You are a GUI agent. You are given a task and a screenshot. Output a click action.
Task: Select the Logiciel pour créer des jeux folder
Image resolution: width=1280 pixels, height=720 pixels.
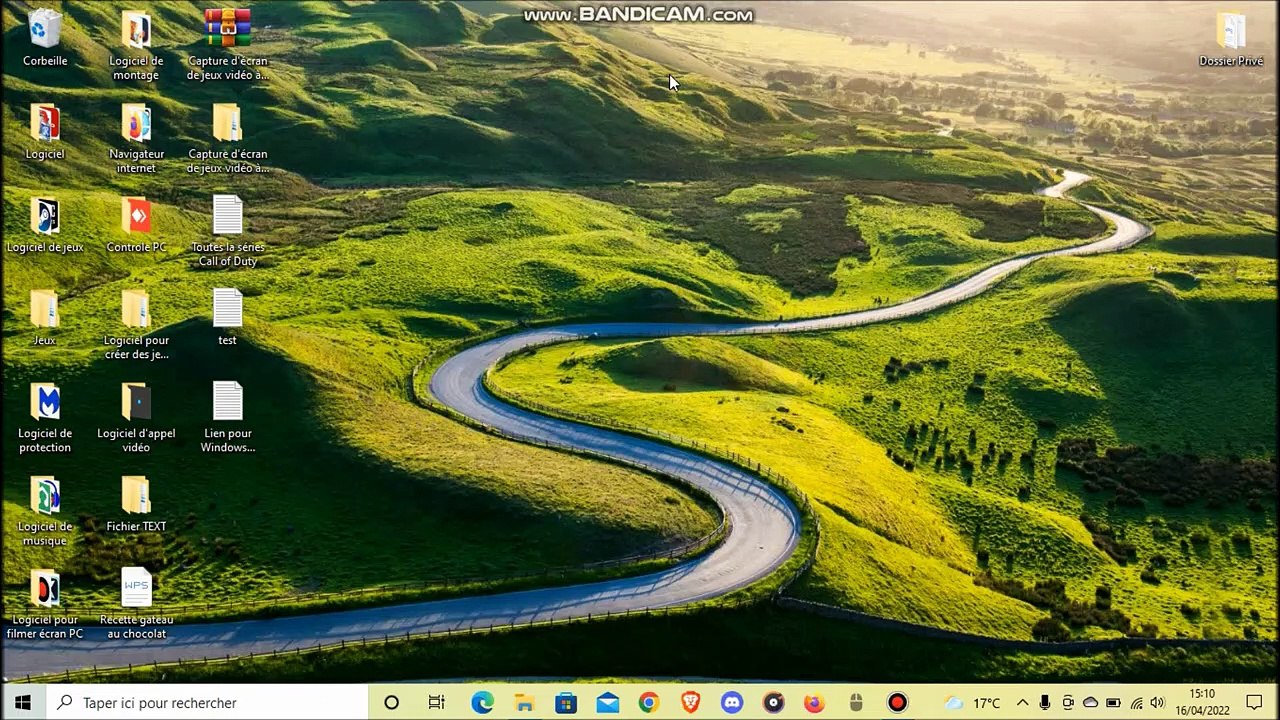point(136,324)
